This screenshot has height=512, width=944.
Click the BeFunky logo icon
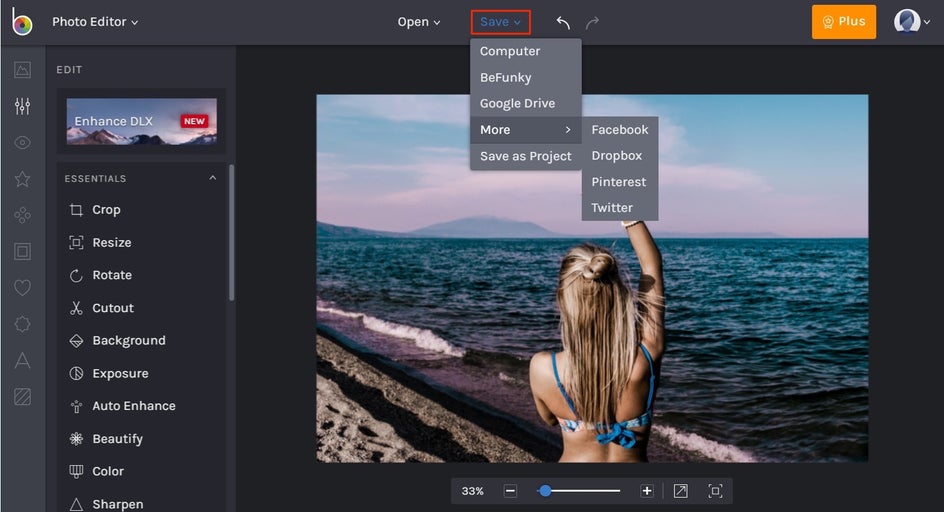coord(22,22)
